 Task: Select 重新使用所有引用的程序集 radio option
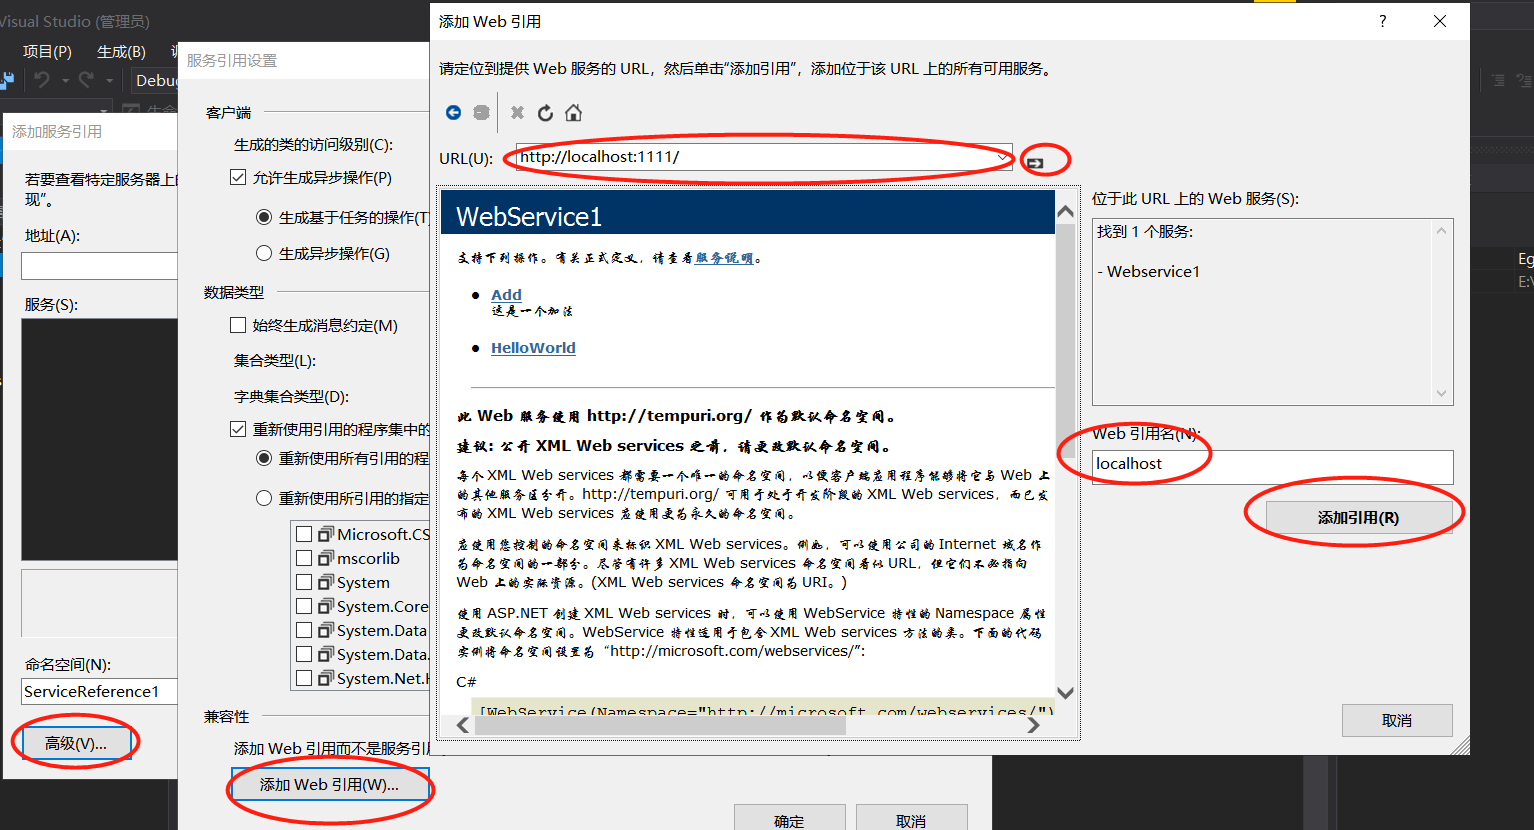(x=264, y=458)
